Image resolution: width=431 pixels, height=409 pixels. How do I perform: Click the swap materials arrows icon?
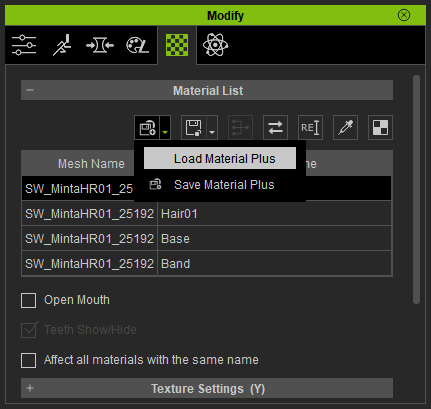[275, 127]
